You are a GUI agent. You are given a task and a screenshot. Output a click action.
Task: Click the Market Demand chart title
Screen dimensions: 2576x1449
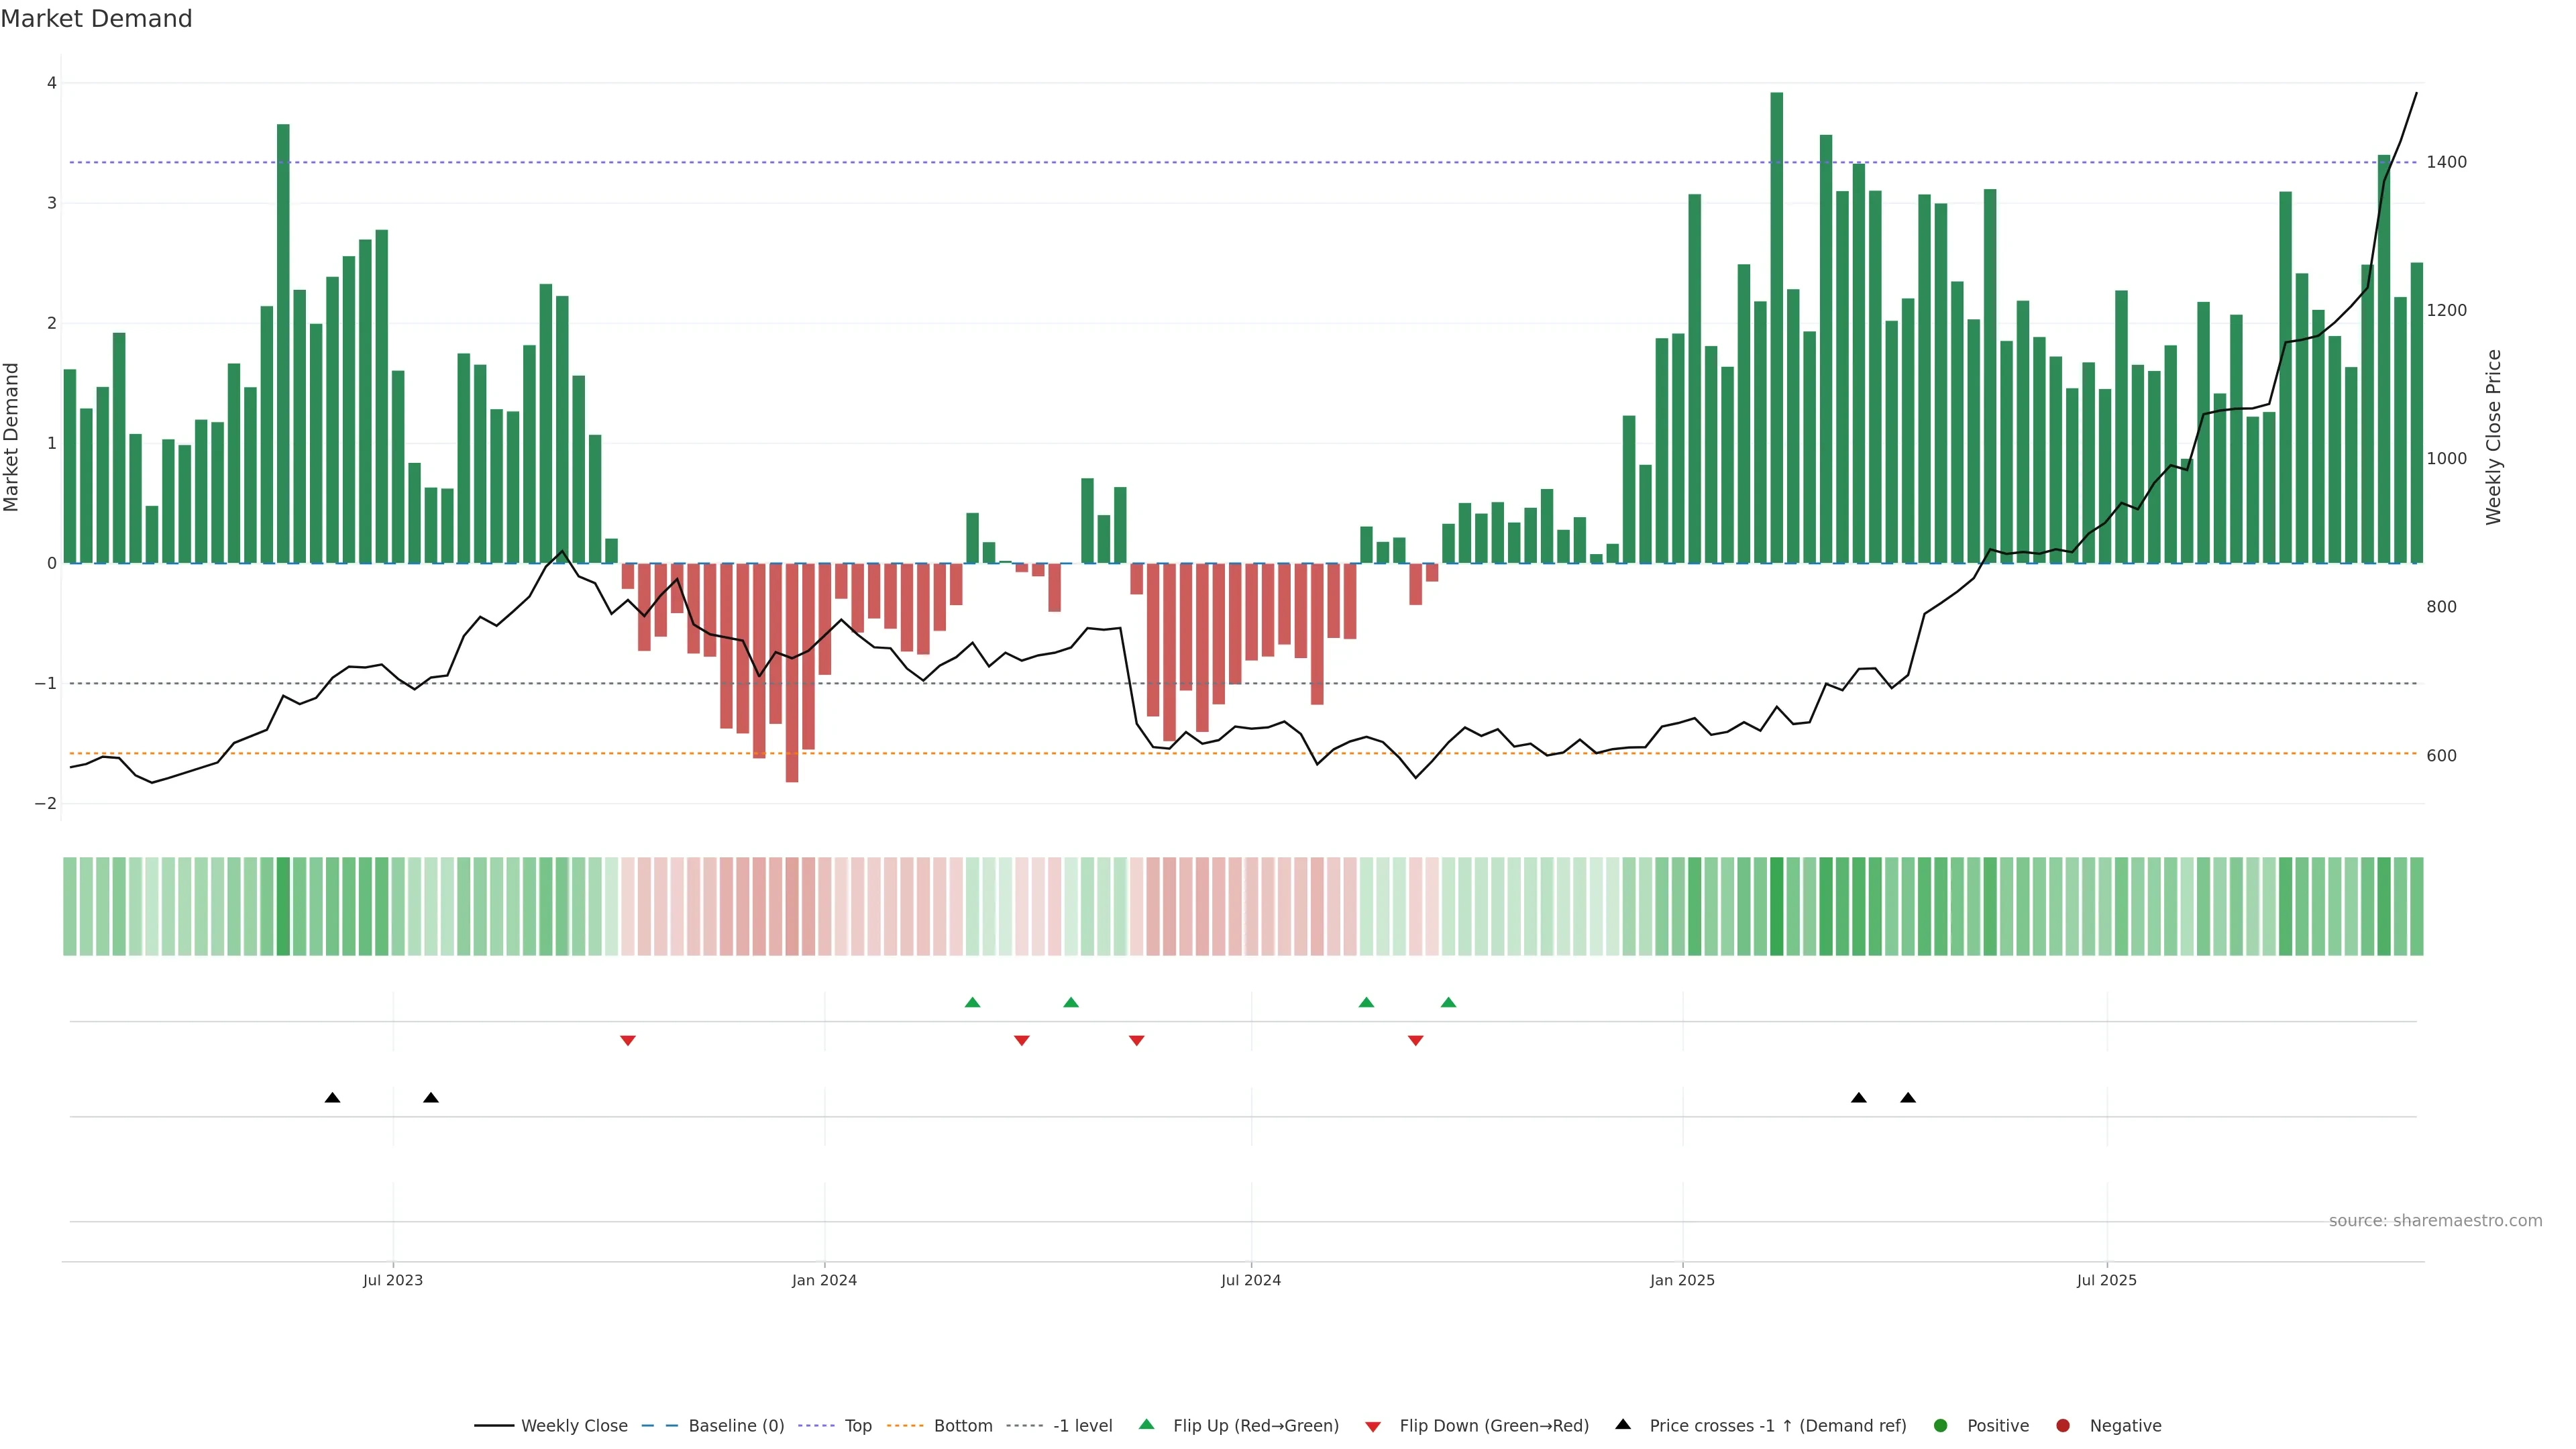click(x=96, y=19)
